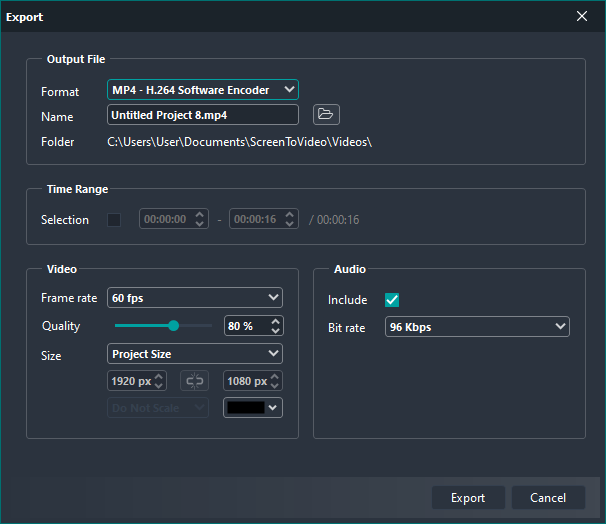
Task: Cancel the export dialog
Action: coord(547,498)
